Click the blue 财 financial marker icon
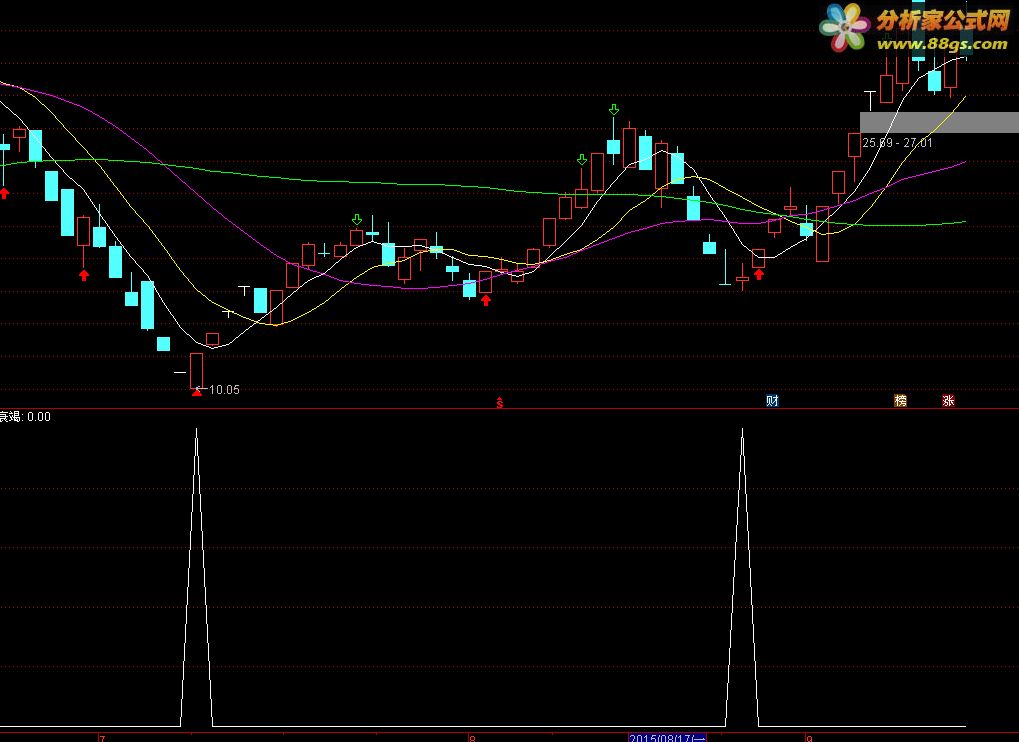1019x742 pixels. click(x=772, y=400)
